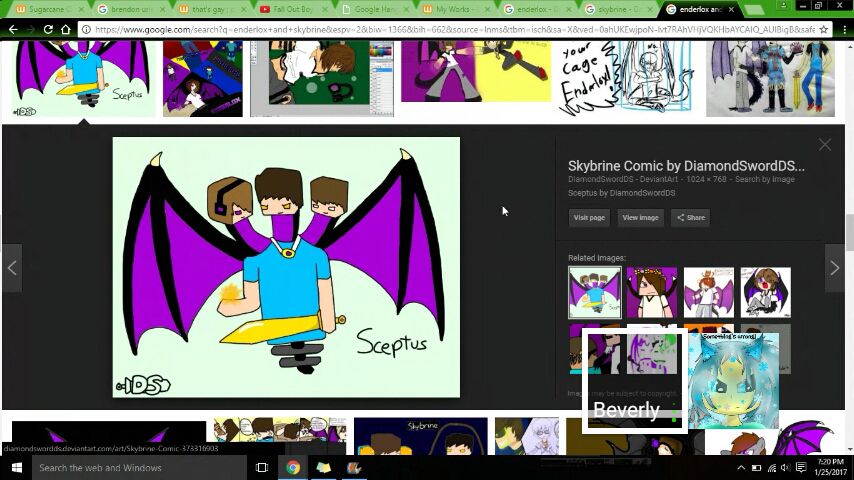Click the Sceptus by DiamondSwordDS caption
854x480 pixels.
[621, 193]
